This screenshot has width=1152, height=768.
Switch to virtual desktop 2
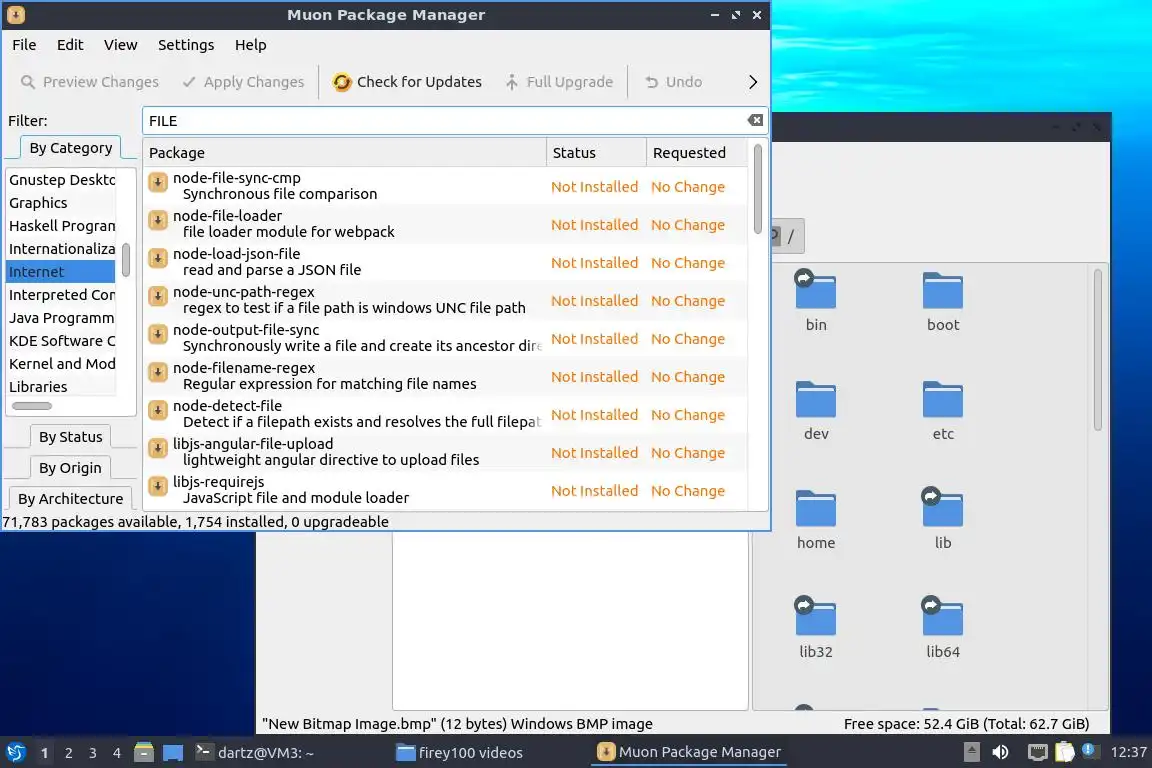click(x=68, y=753)
